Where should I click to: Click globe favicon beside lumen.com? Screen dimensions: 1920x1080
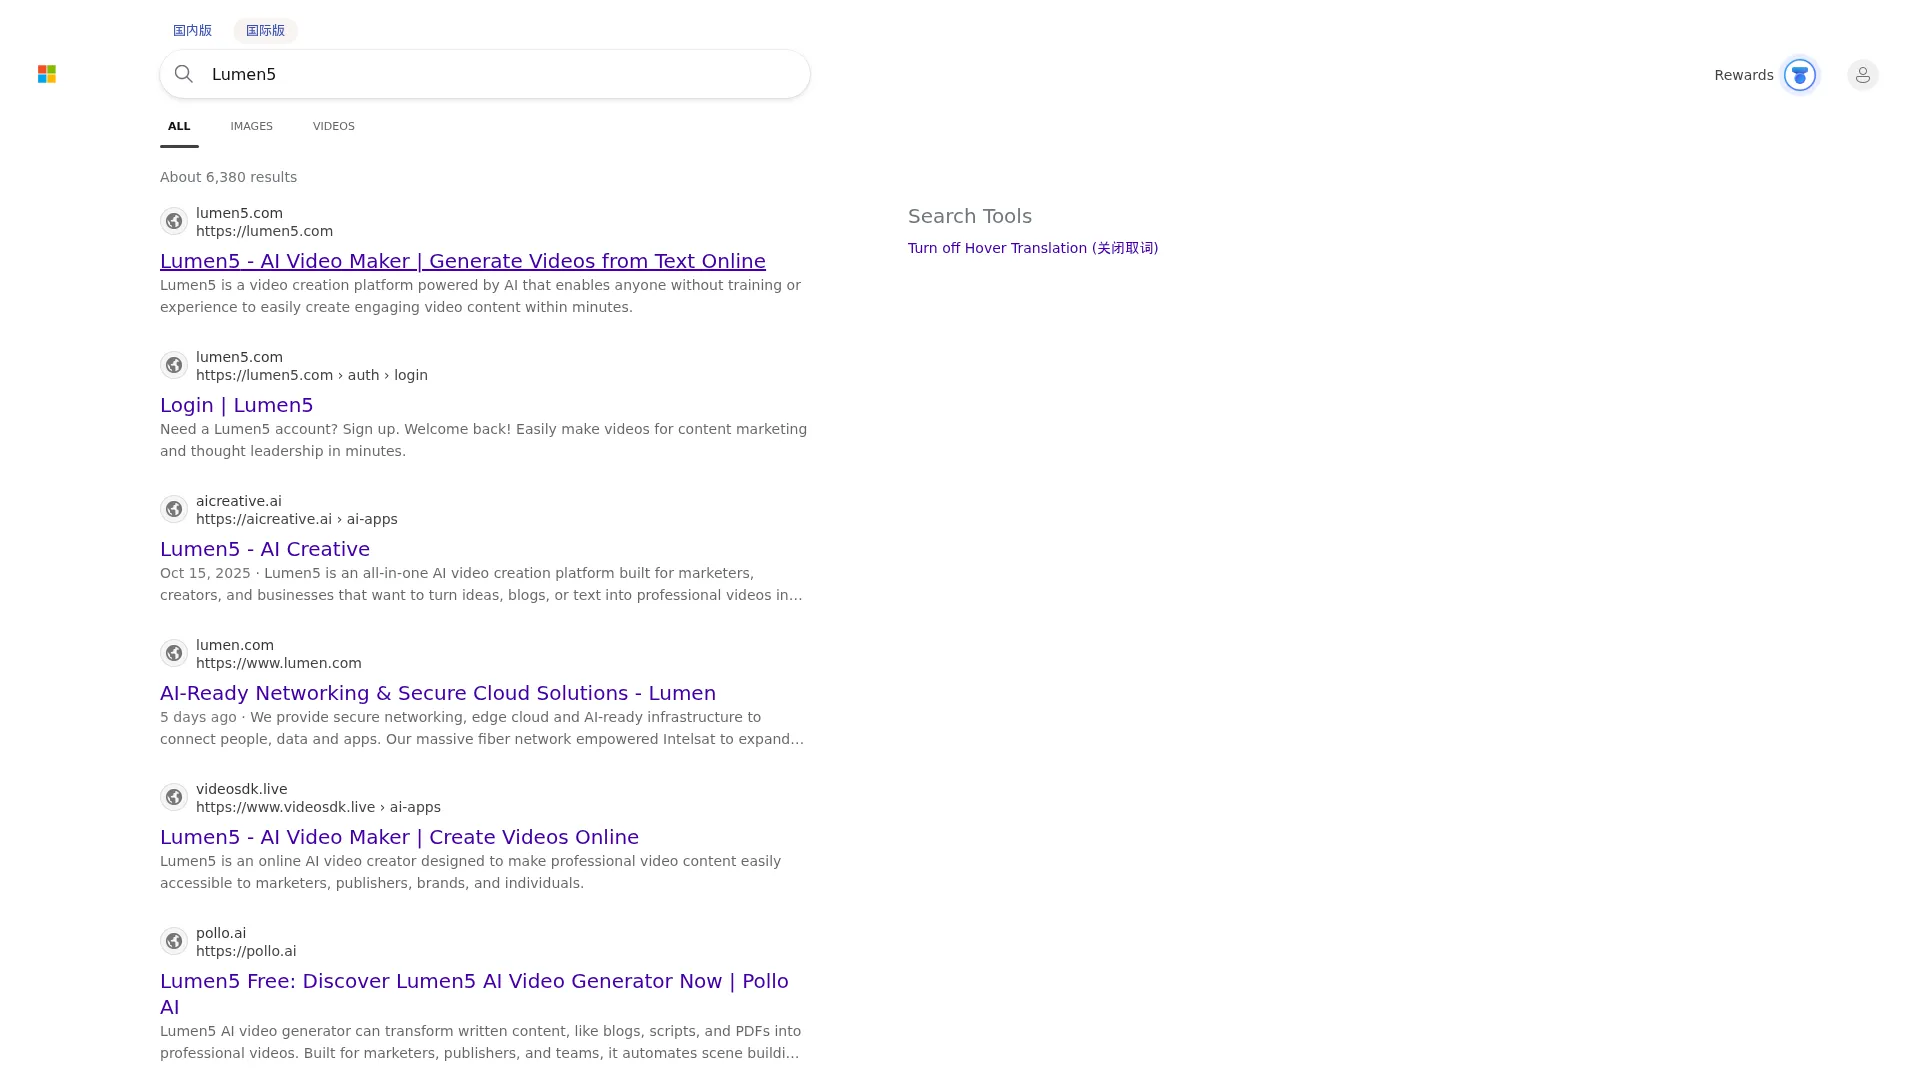coord(174,653)
